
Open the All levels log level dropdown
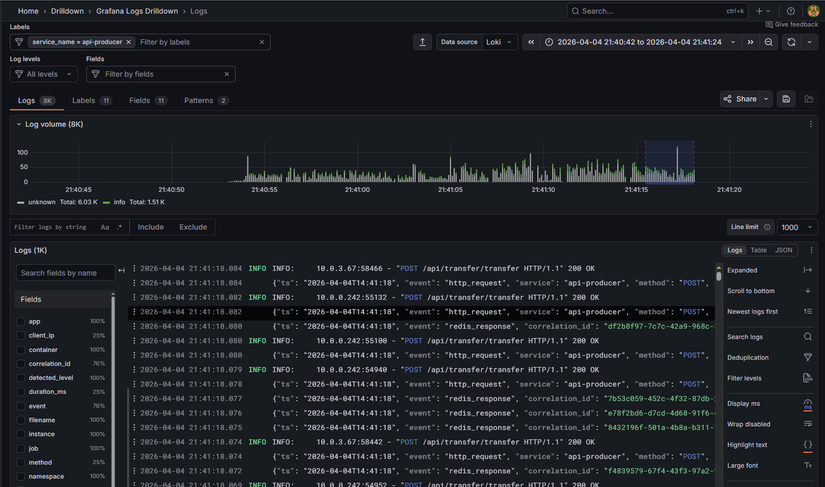(x=43, y=74)
